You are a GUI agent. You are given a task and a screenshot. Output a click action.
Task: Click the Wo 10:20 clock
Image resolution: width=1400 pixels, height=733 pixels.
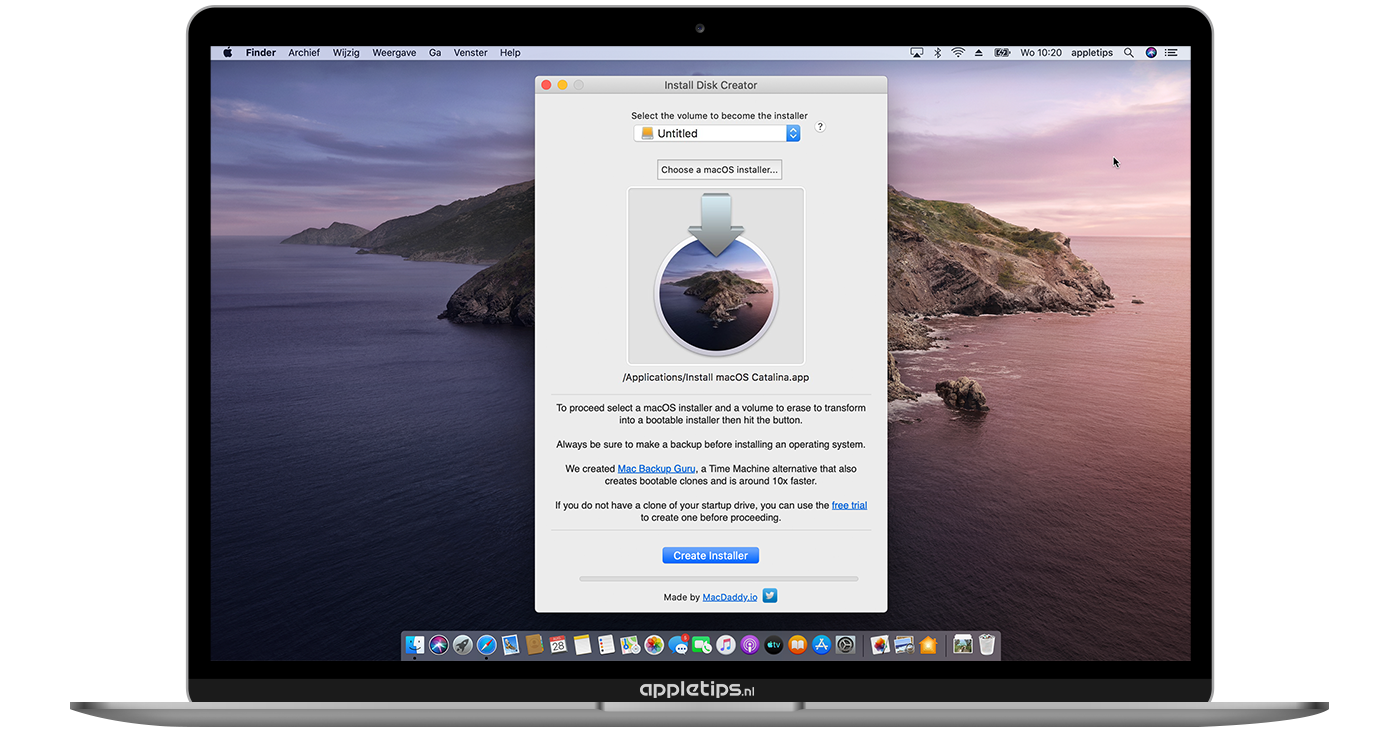coord(1041,53)
